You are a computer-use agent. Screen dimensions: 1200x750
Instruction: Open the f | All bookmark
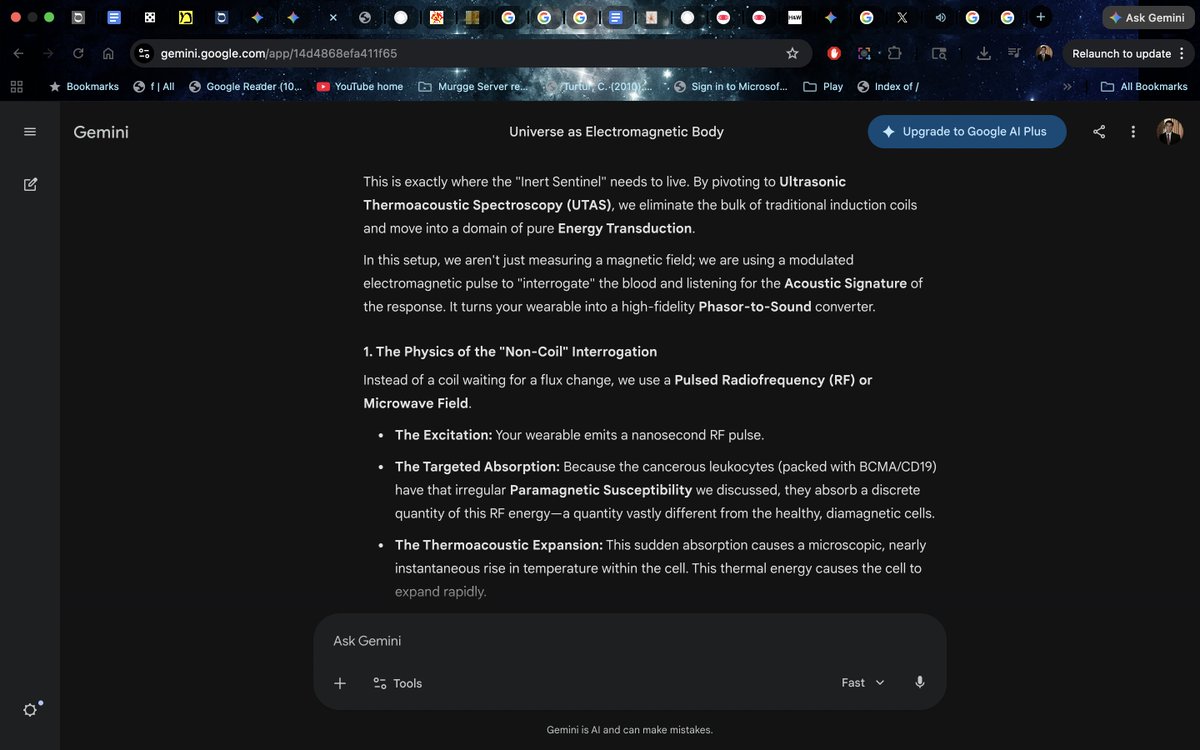point(154,87)
